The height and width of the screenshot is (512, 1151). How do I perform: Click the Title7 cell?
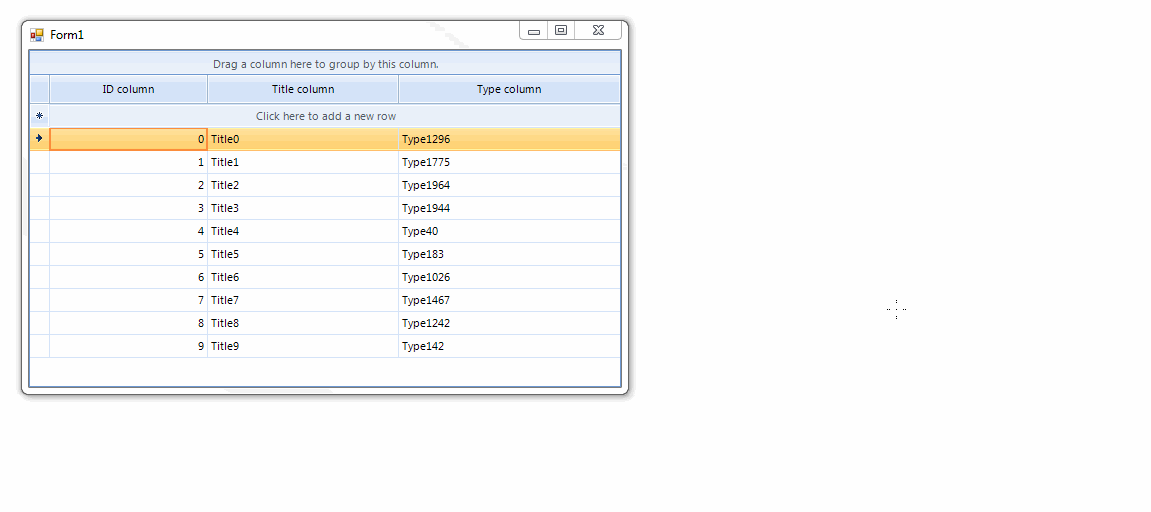click(302, 300)
